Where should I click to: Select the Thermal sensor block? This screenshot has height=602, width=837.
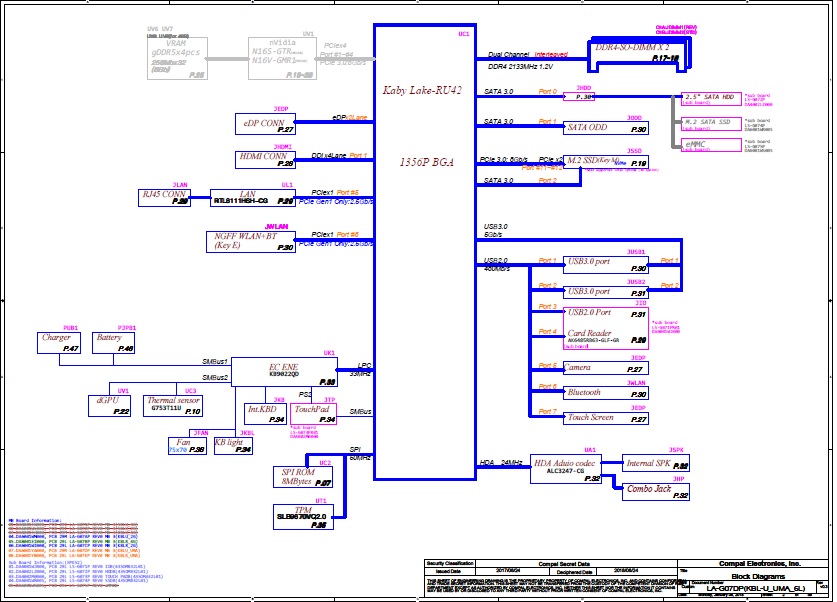tap(173, 406)
